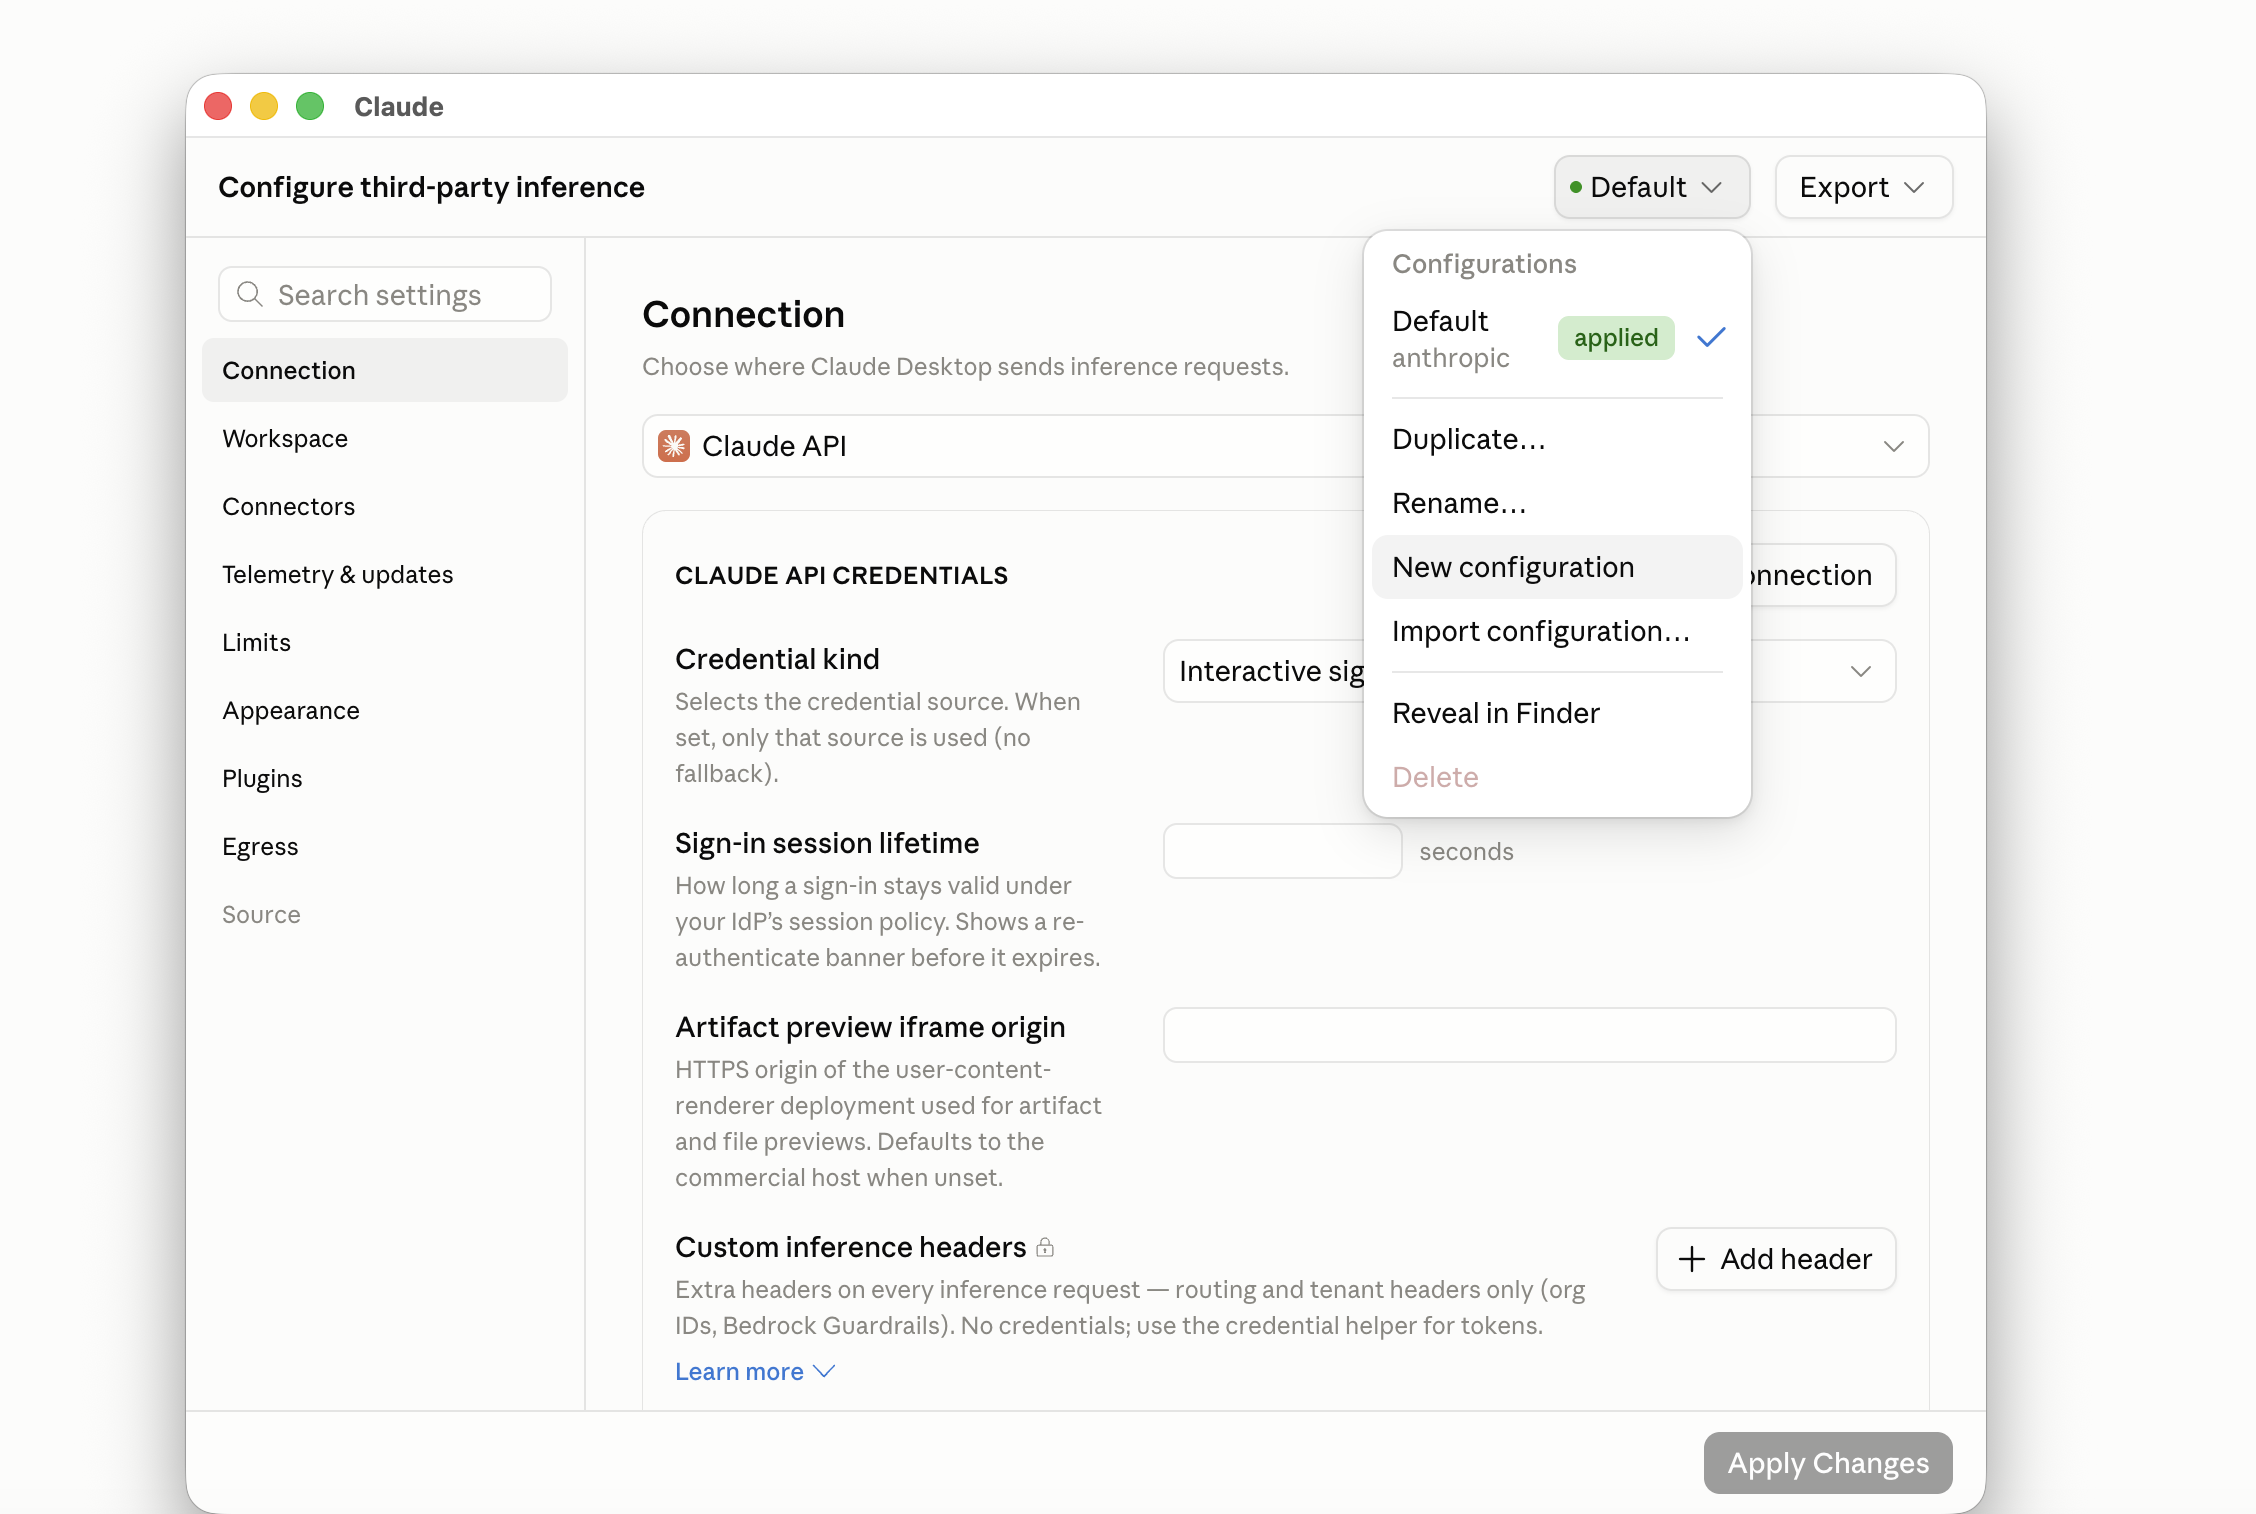Click the search magnifier icon

(x=249, y=294)
